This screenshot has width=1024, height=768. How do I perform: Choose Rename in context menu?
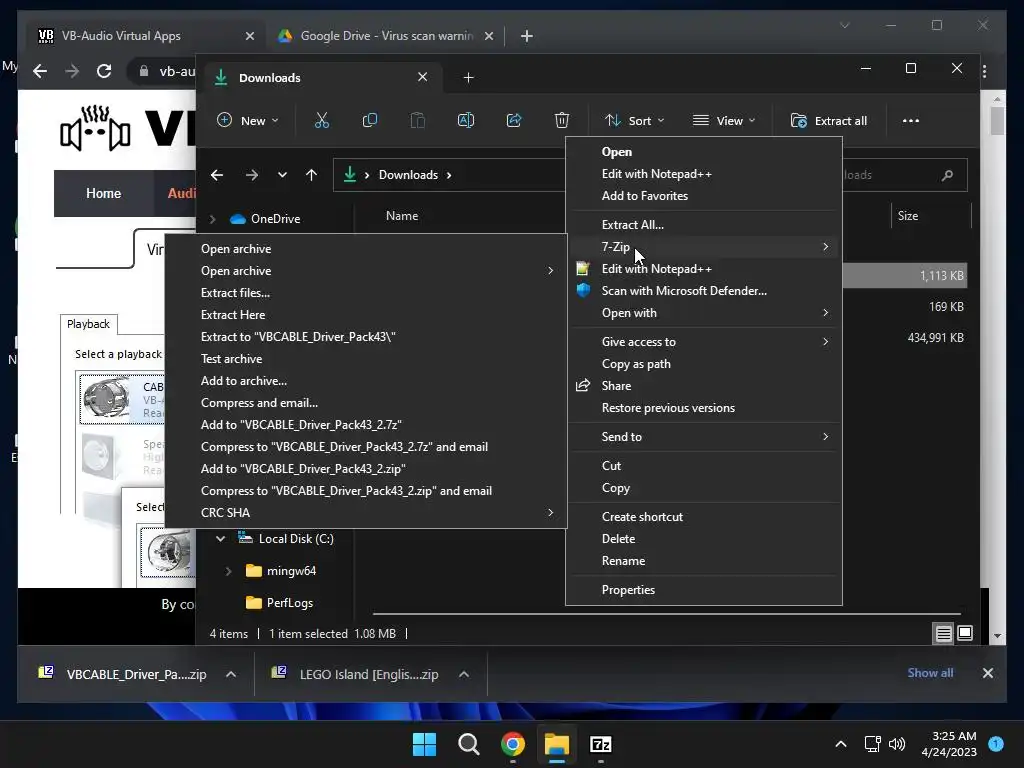(x=704, y=561)
